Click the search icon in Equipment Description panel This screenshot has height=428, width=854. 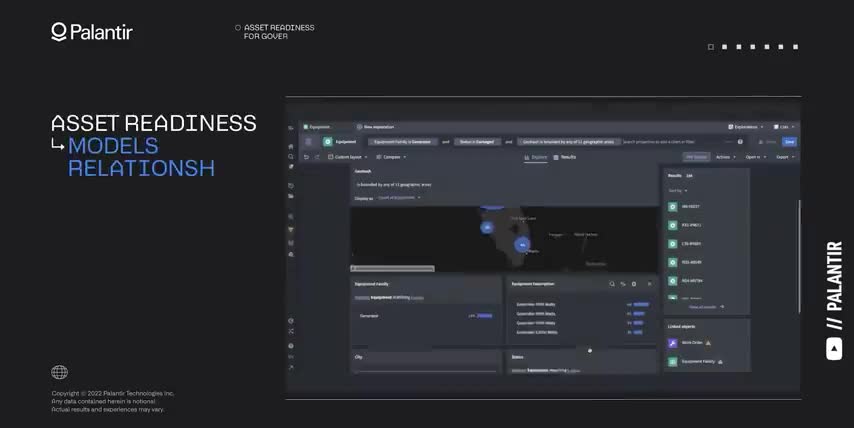point(611,284)
